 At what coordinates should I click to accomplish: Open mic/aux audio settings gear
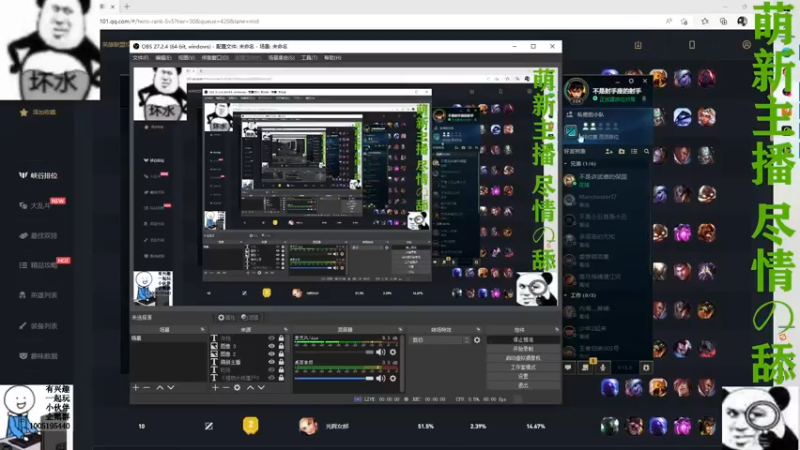click(393, 352)
